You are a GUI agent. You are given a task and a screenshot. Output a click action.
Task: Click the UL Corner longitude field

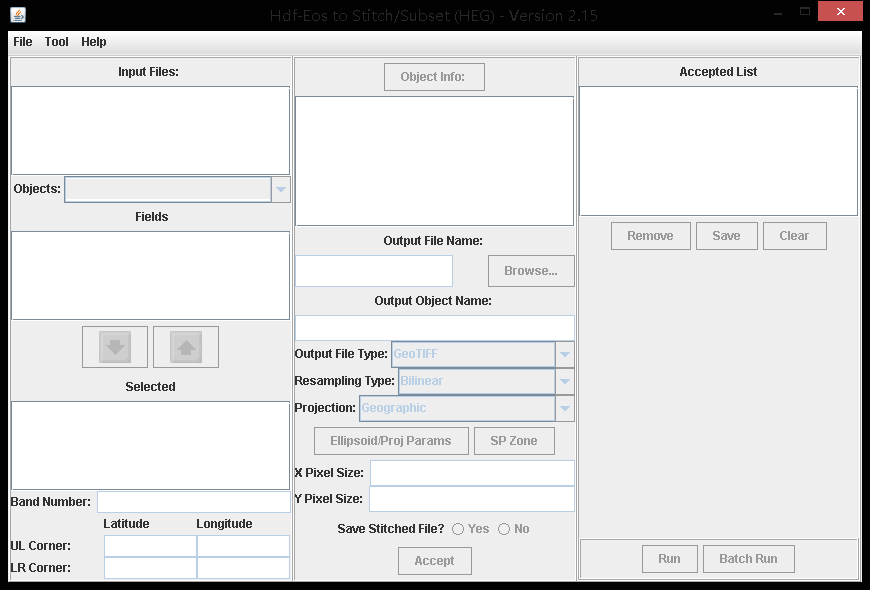[x=244, y=546]
